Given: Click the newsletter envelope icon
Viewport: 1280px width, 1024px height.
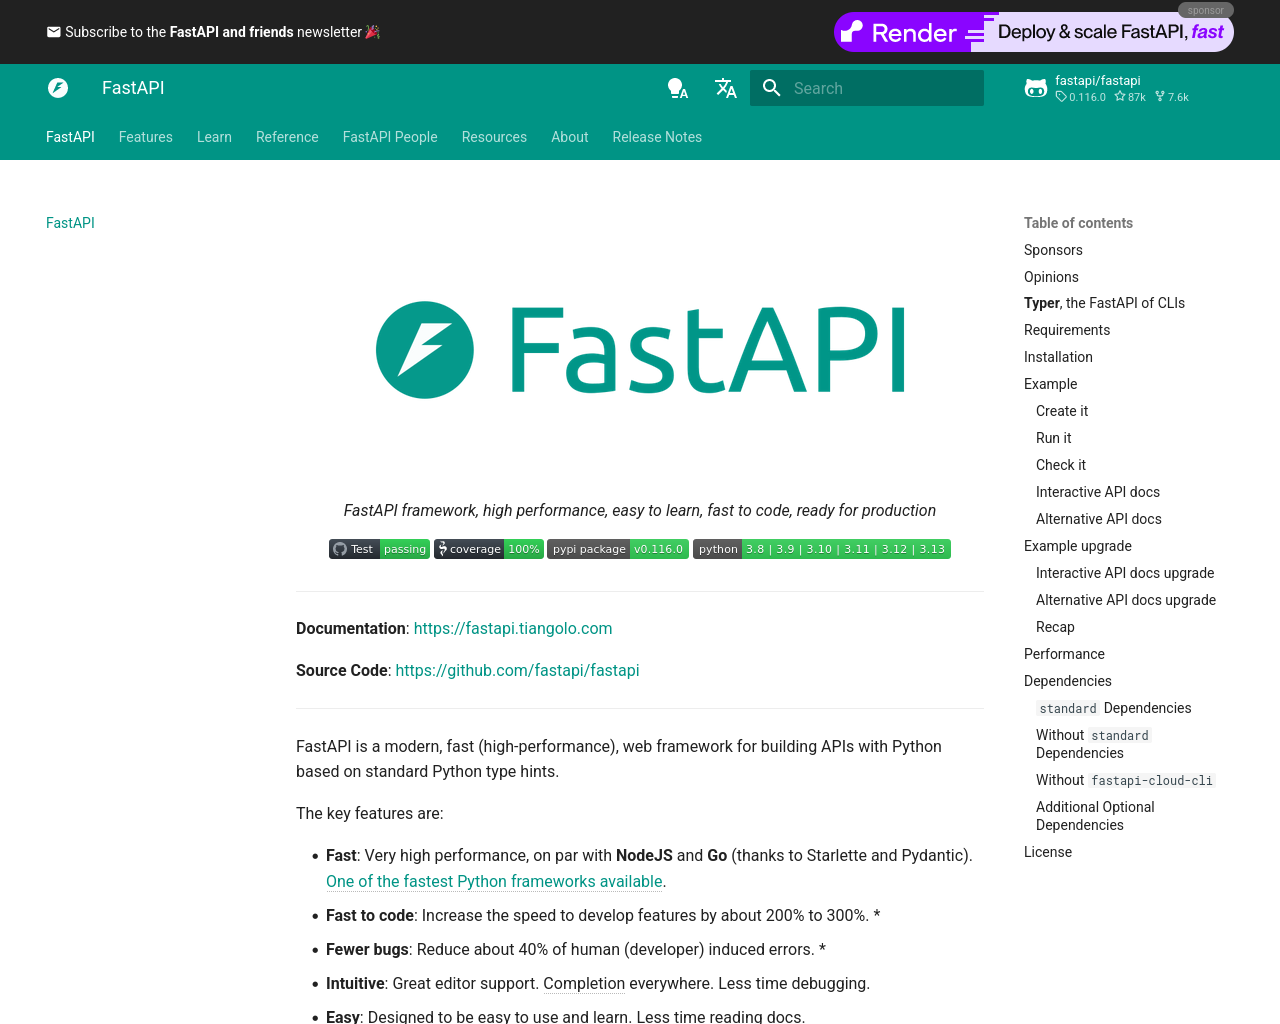Looking at the screenshot, I should coord(54,32).
